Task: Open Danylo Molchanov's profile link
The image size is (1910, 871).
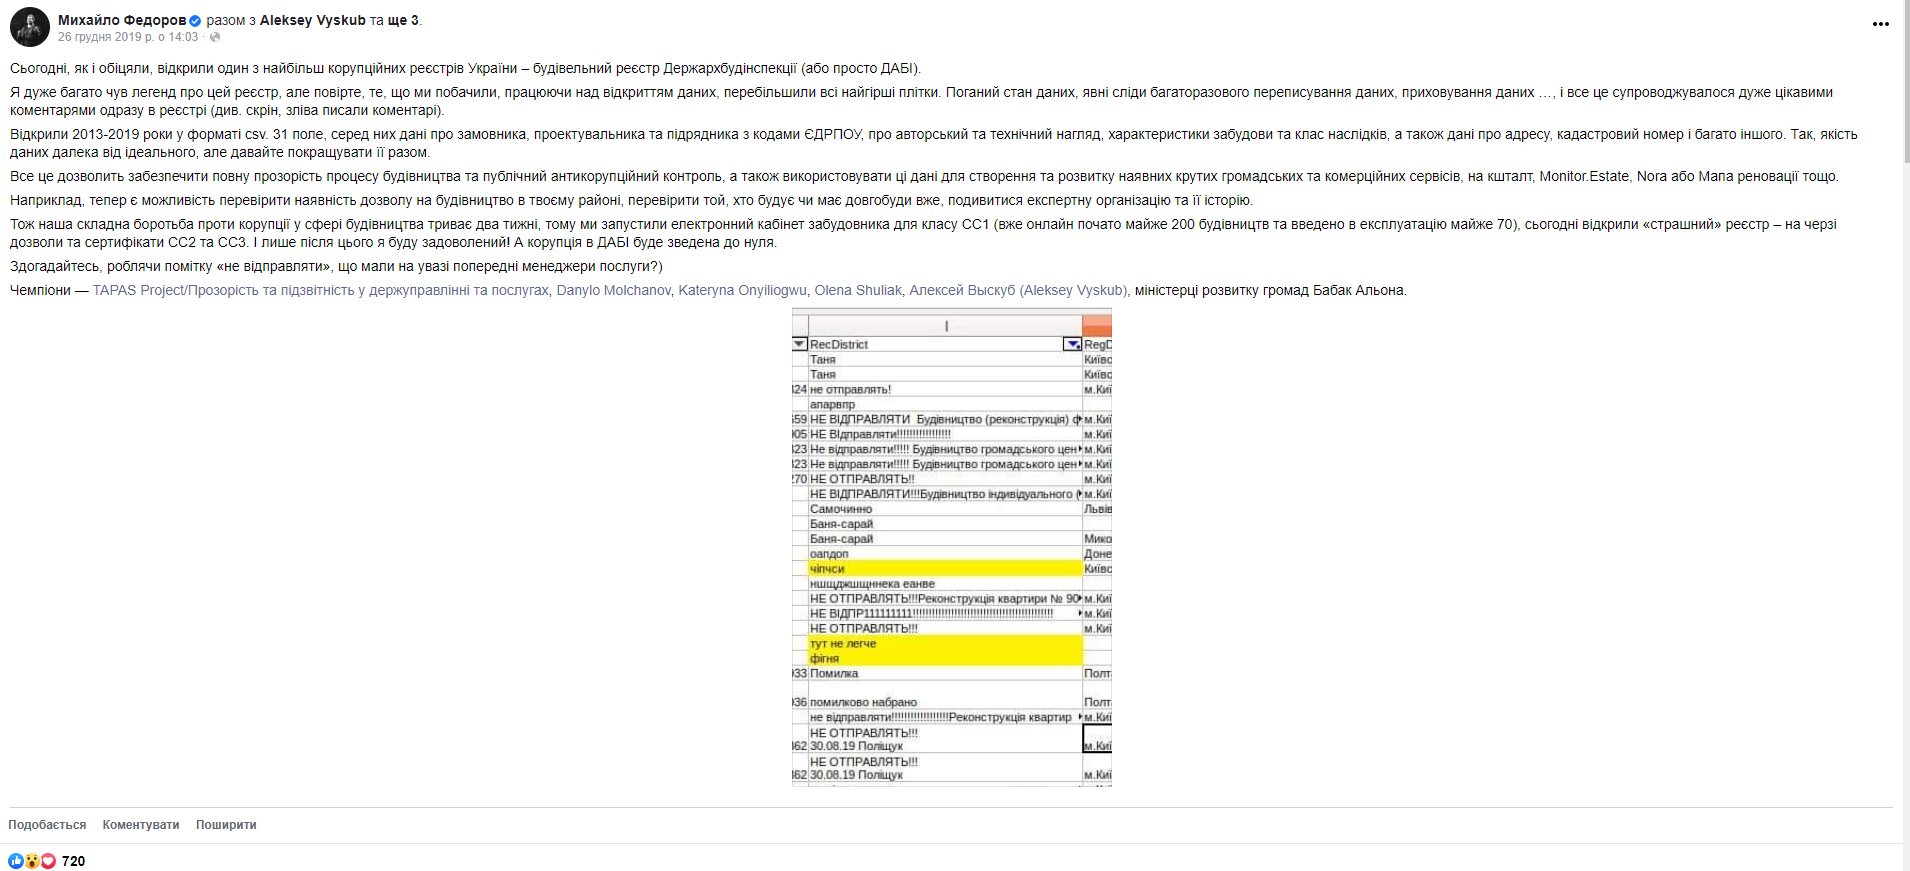Action: click(613, 290)
